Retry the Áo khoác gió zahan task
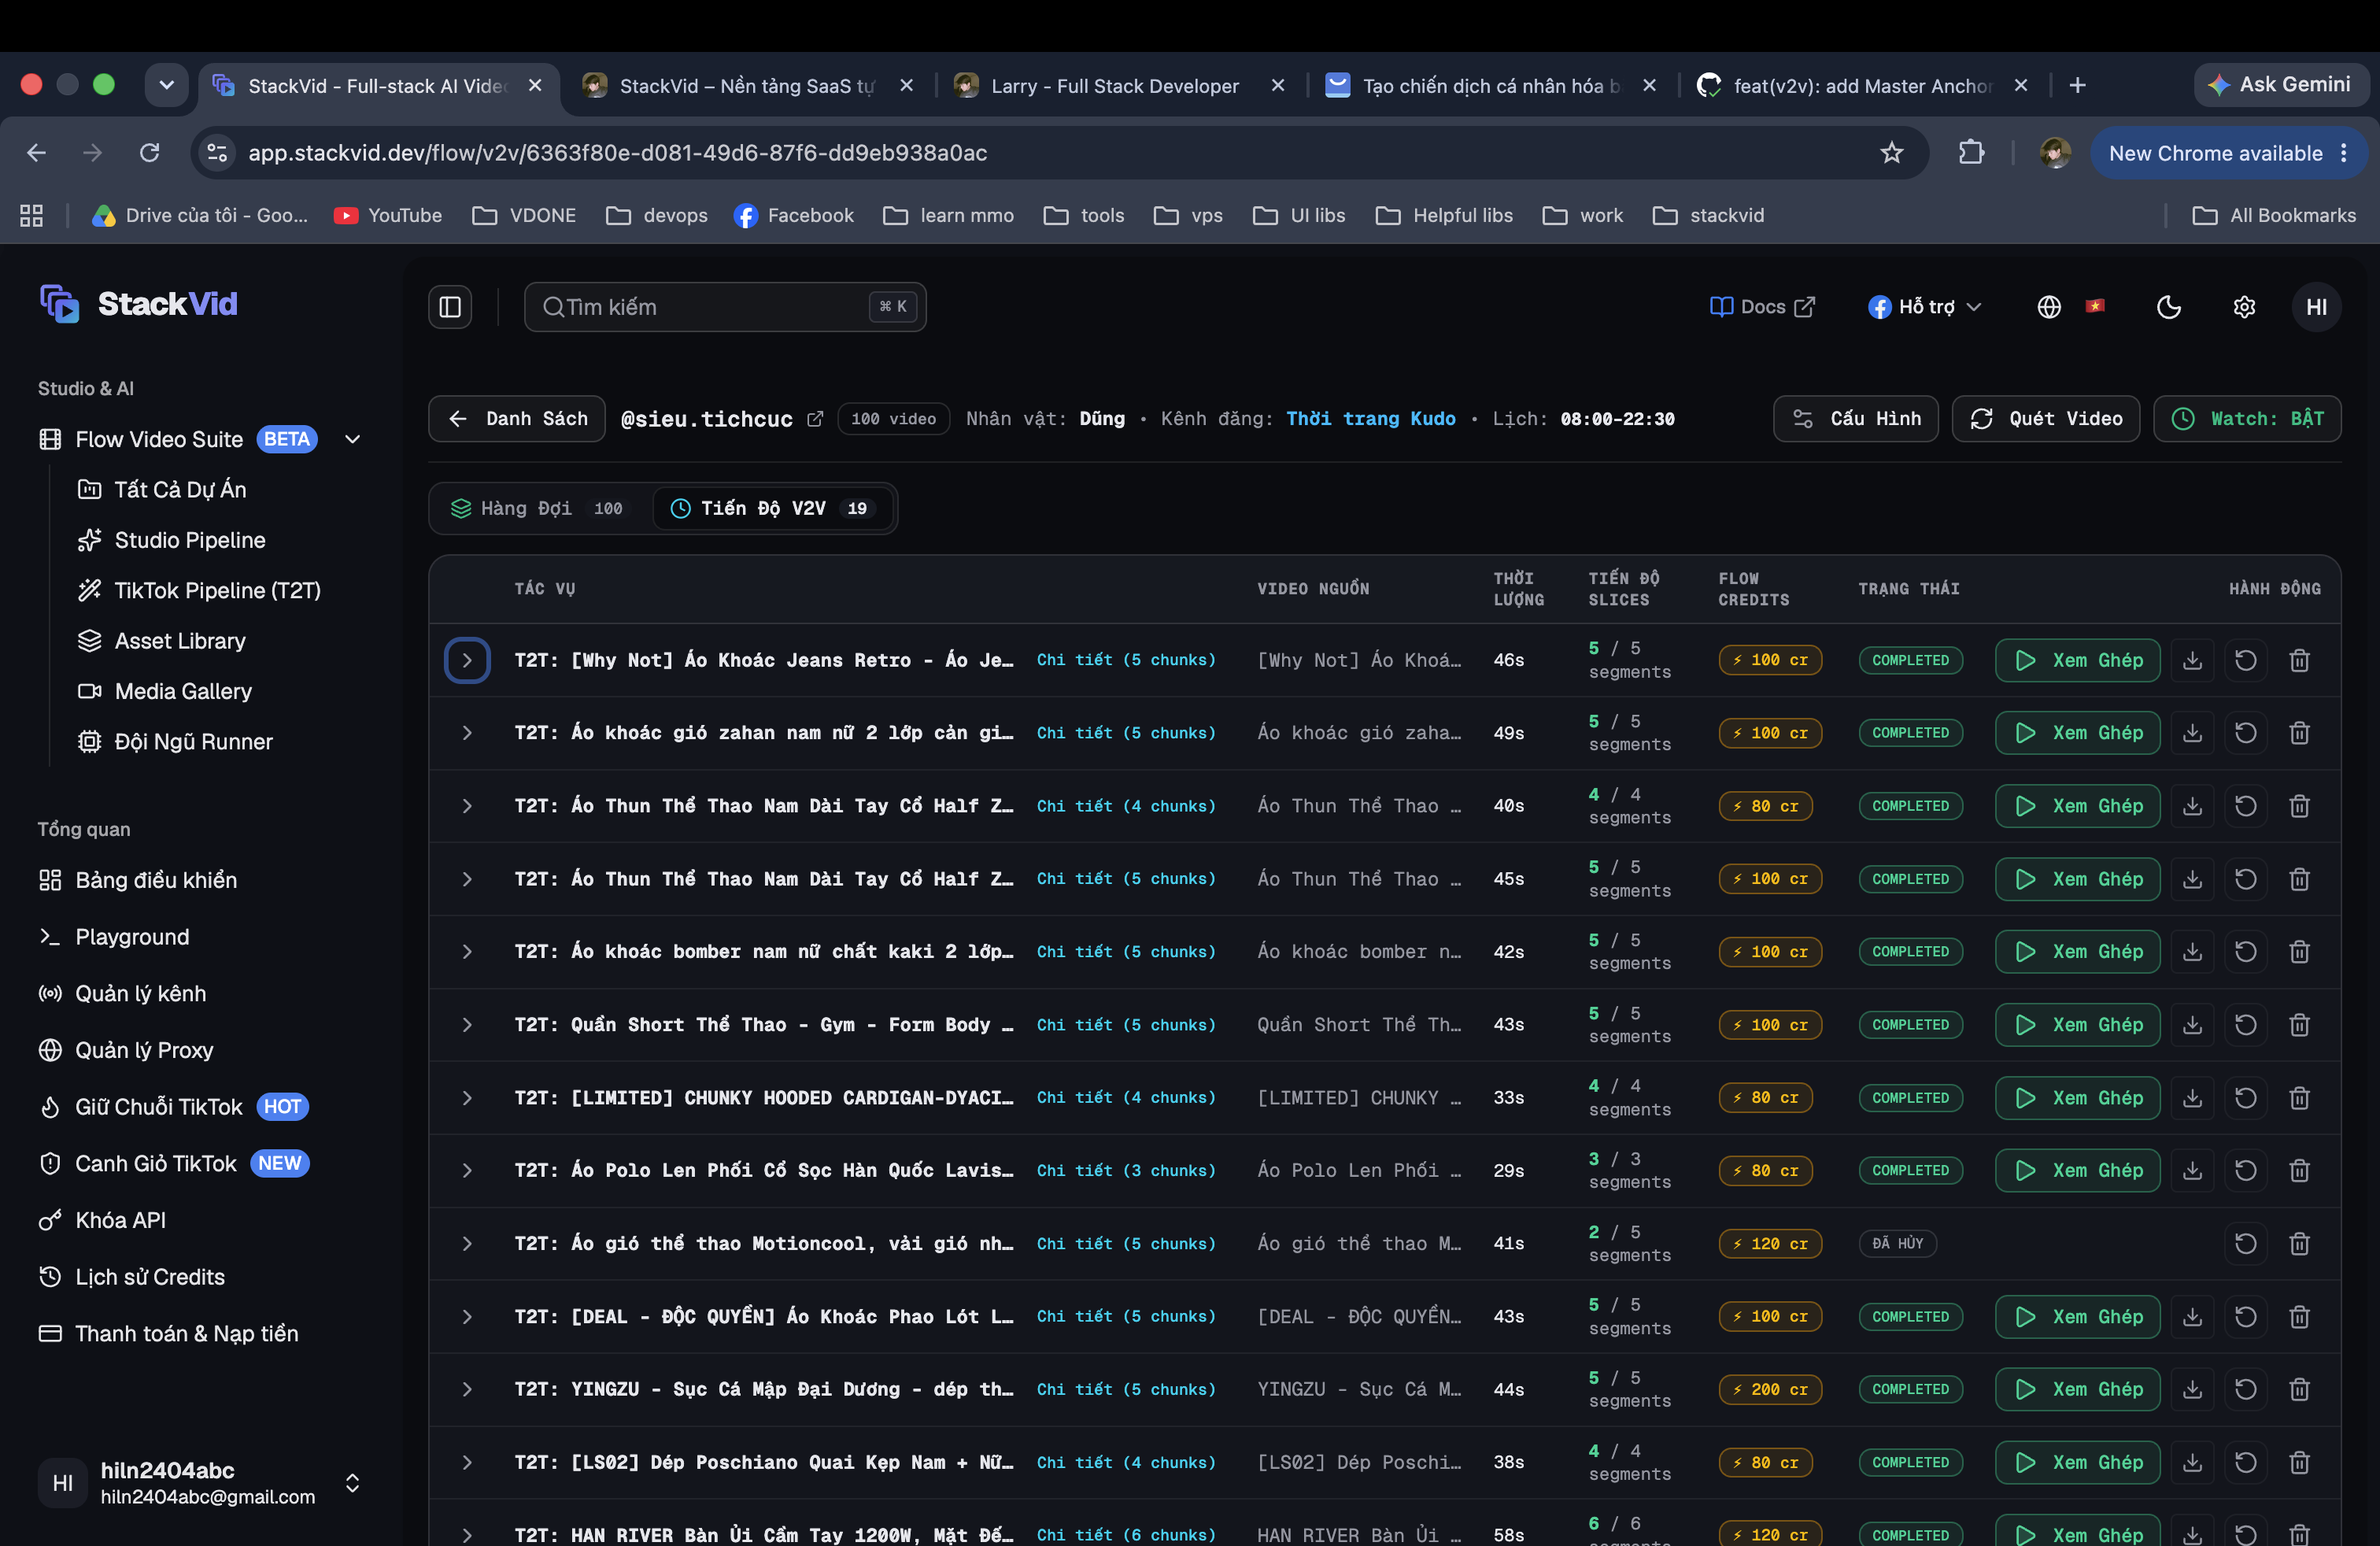 pyautogui.click(x=2245, y=733)
